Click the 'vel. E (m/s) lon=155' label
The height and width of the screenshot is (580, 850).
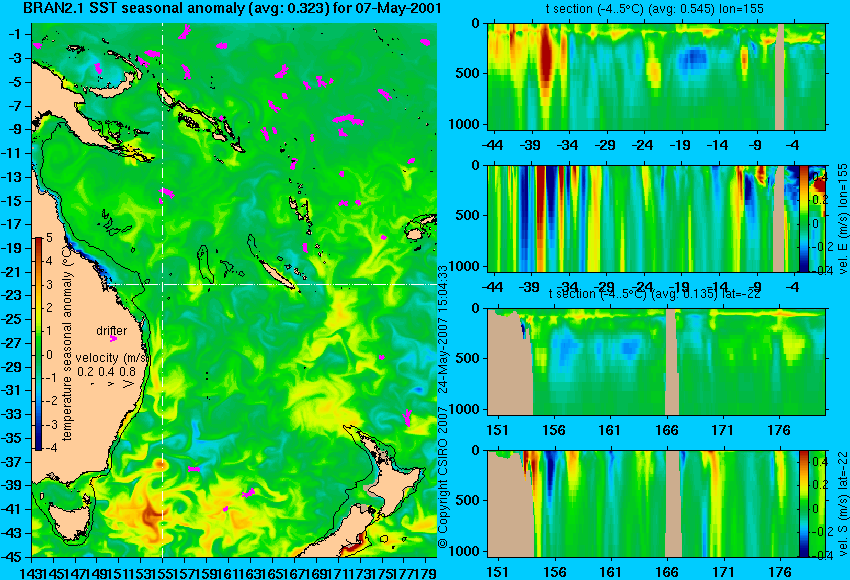click(842, 218)
